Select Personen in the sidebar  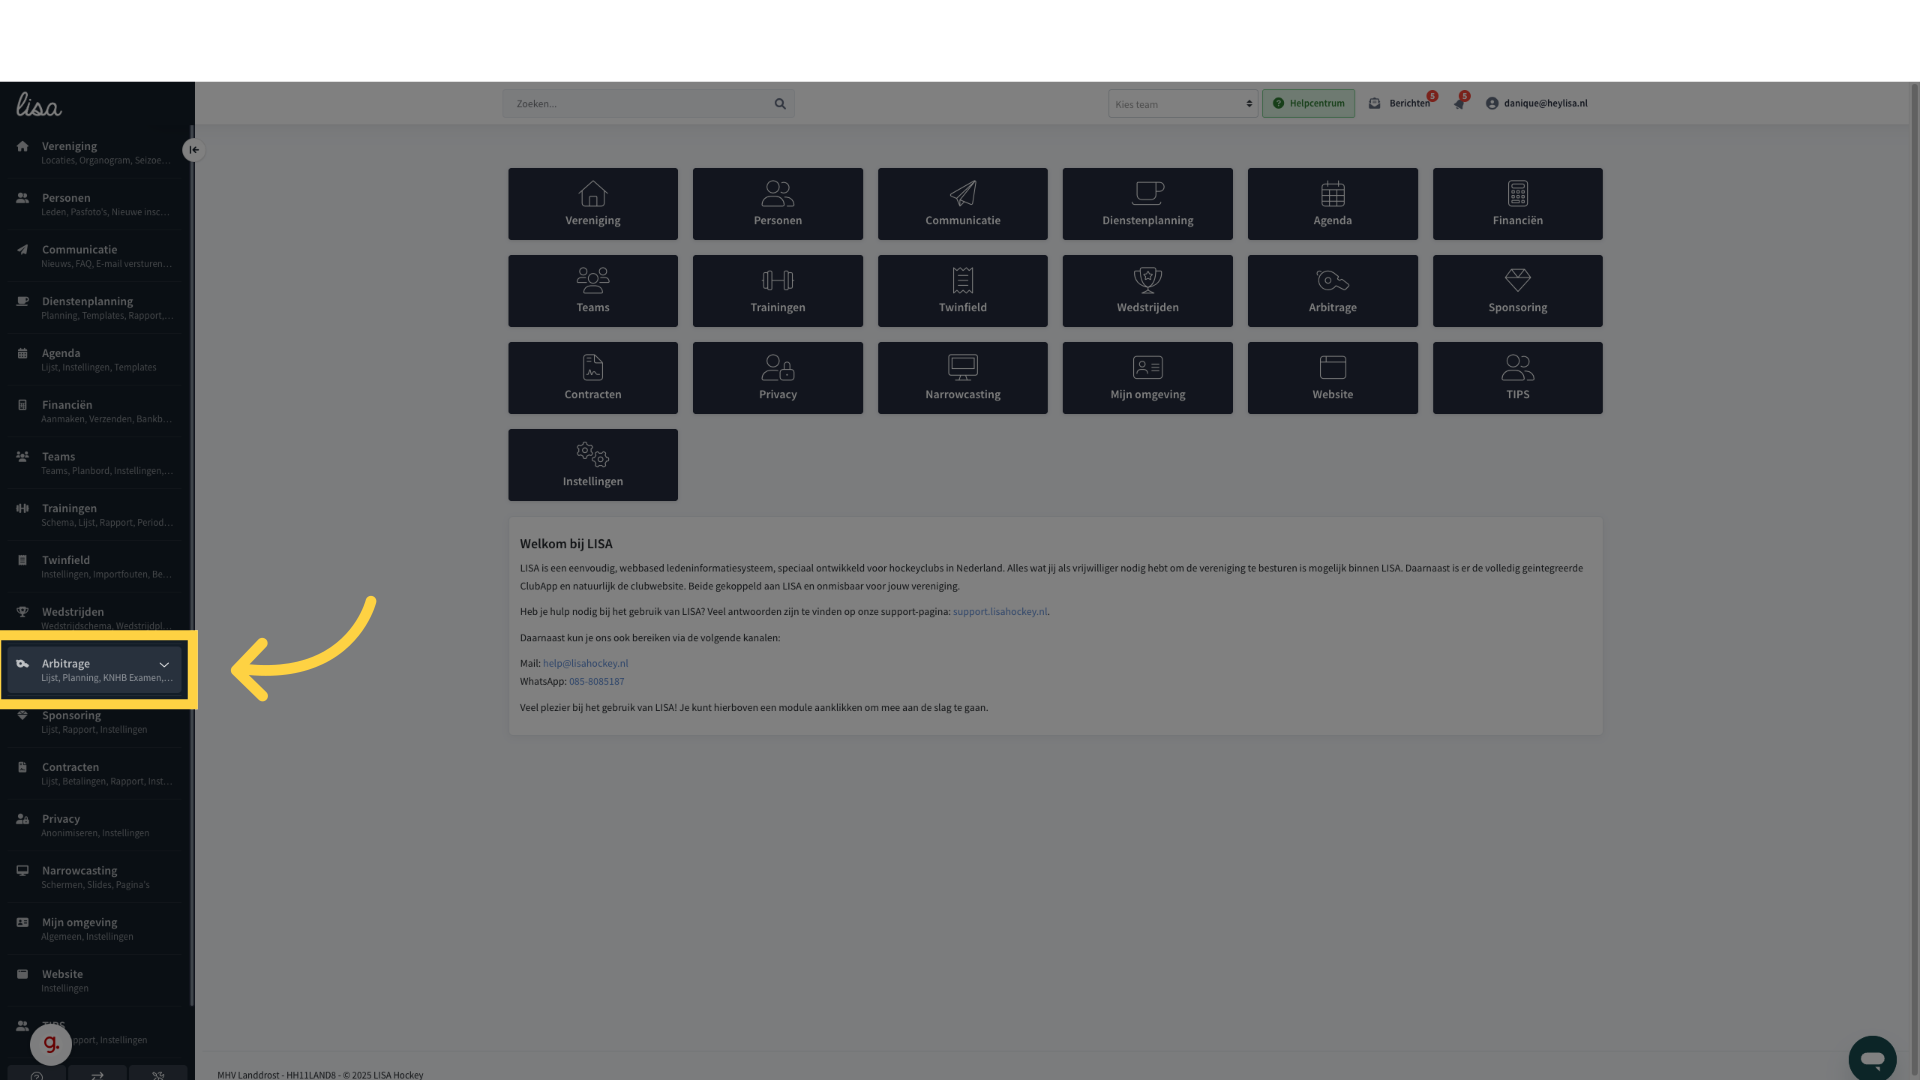tap(95, 204)
